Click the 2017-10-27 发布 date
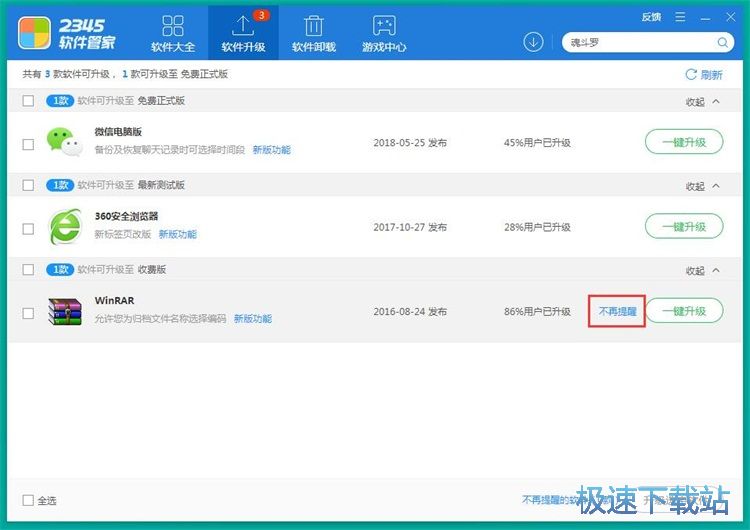This screenshot has height=530, width=750. pos(410,227)
